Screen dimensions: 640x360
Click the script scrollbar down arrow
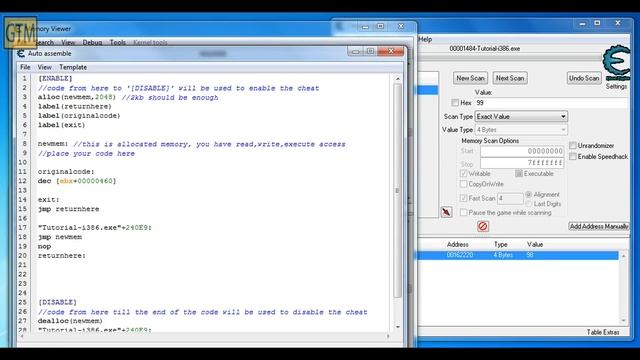tap(398, 327)
